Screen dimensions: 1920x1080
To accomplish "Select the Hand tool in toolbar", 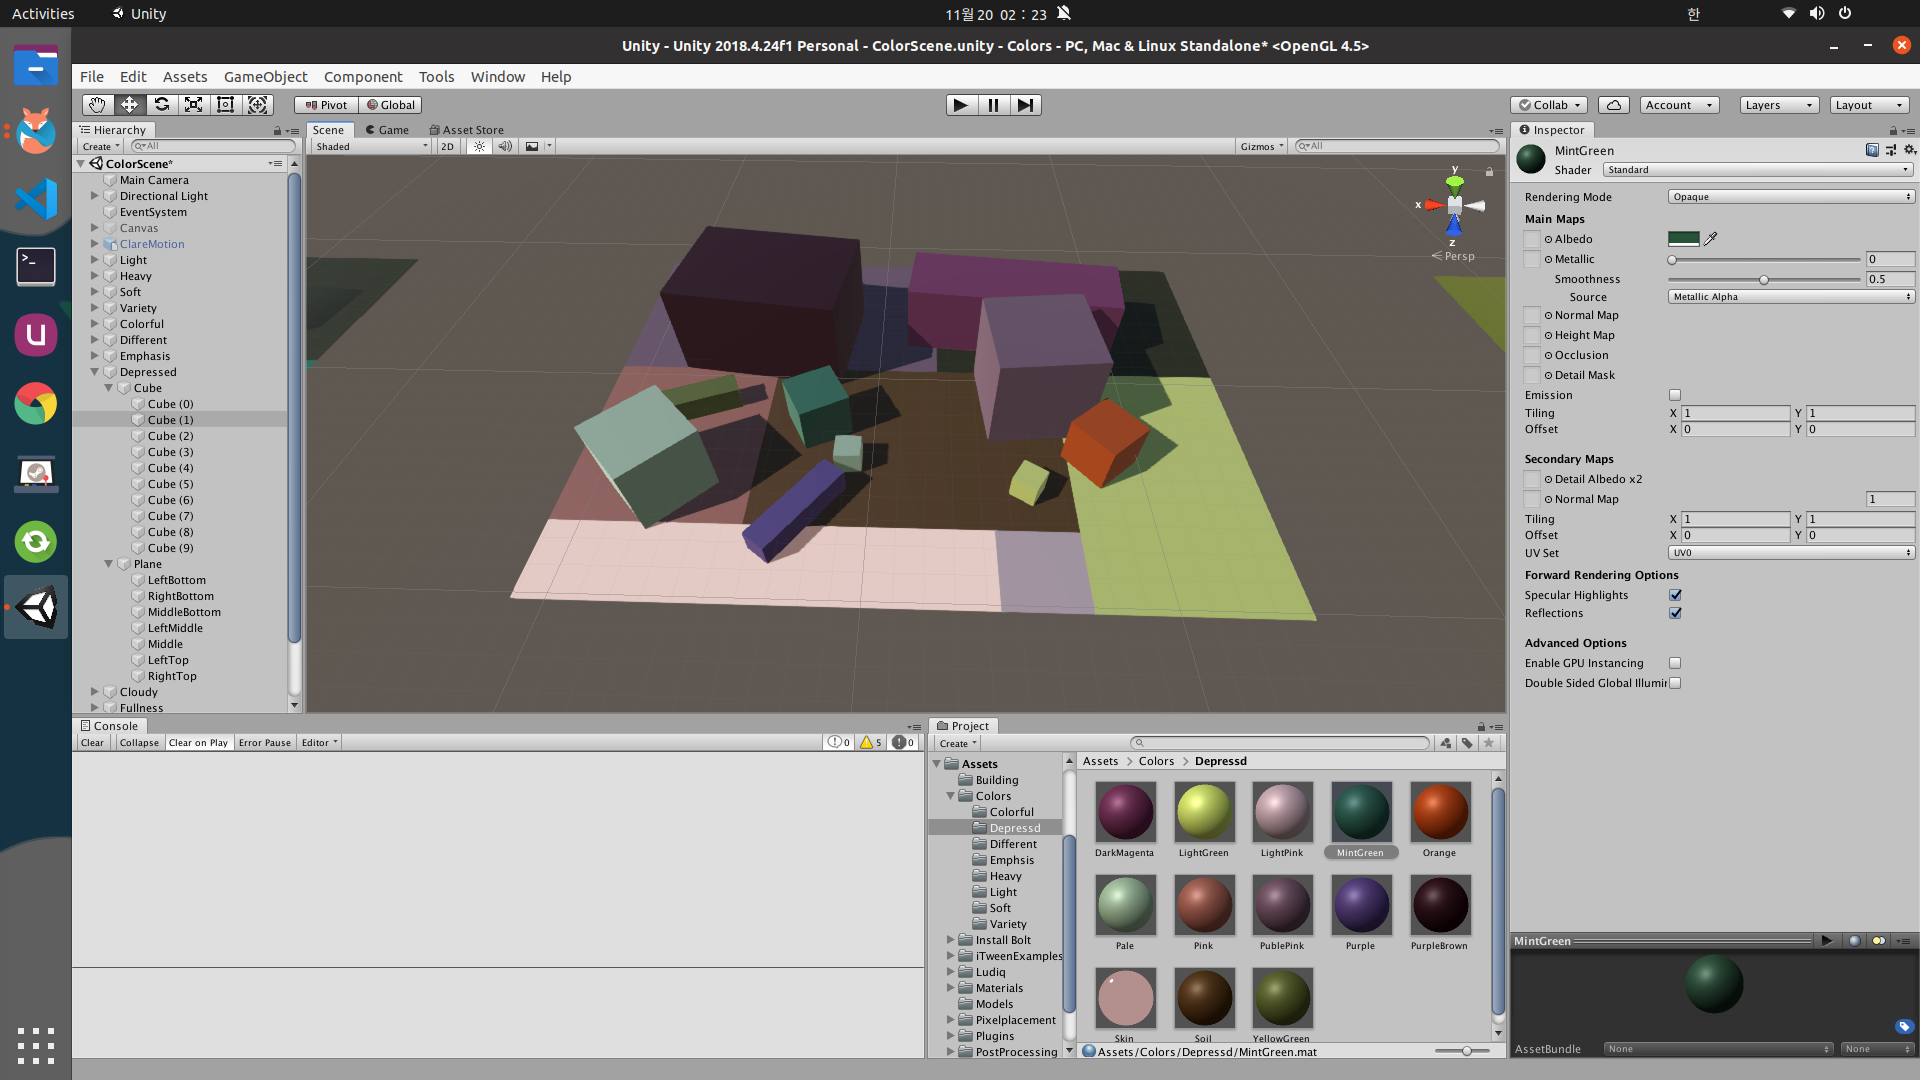I will coord(97,105).
